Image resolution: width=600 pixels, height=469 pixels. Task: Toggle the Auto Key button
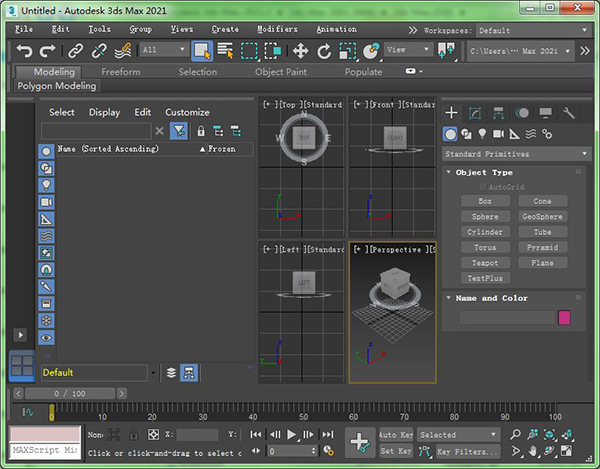(x=396, y=435)
